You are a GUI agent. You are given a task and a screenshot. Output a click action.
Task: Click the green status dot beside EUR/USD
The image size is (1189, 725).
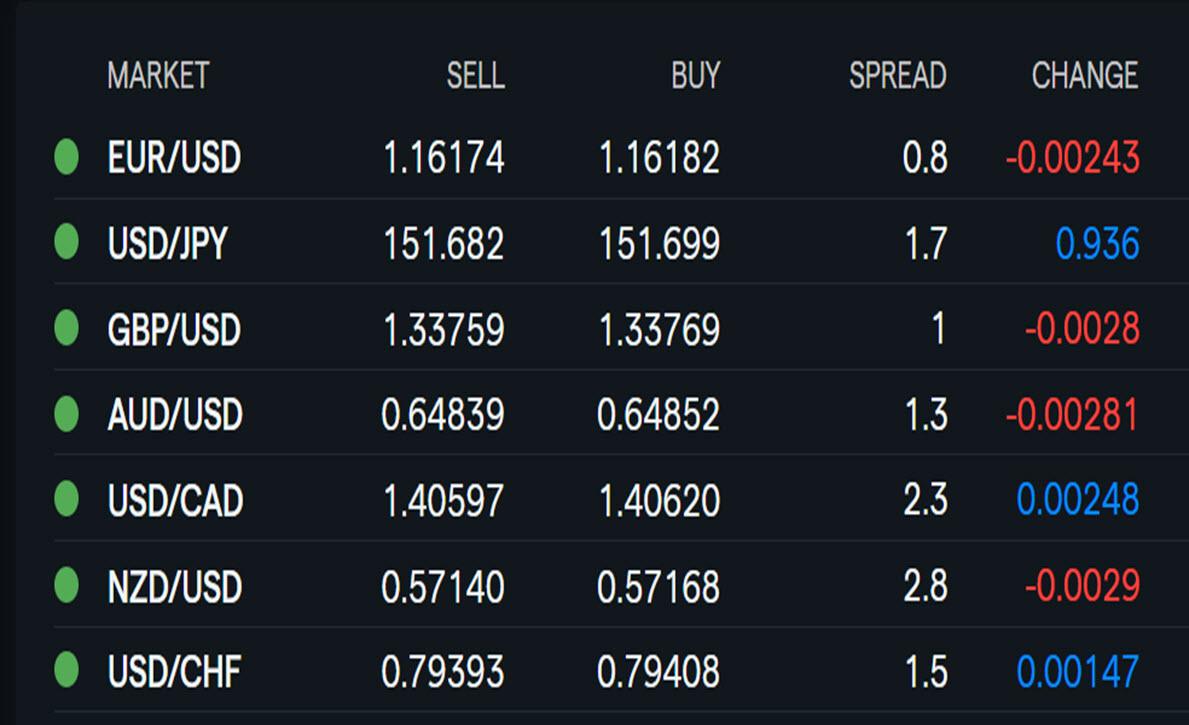[x=67, y=157]
